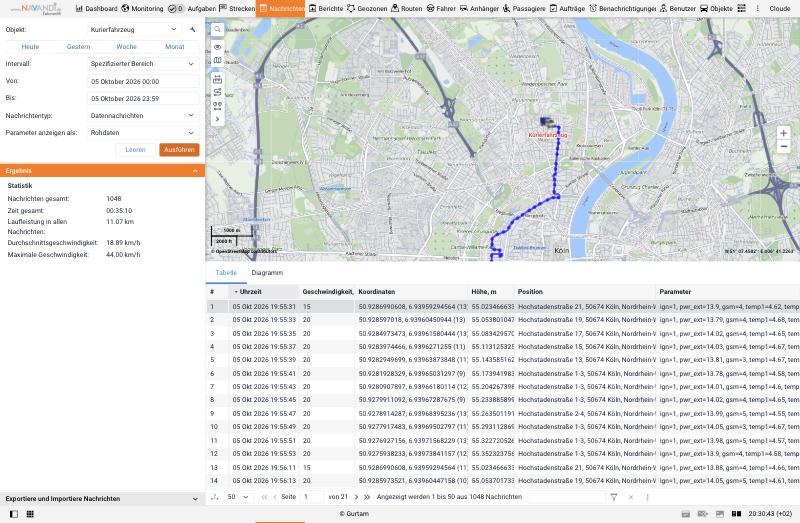This screenshot has width=800, height=523.
Task: Click the filter funnel icon
Action: pyautogui.click(x=614, y=496)
